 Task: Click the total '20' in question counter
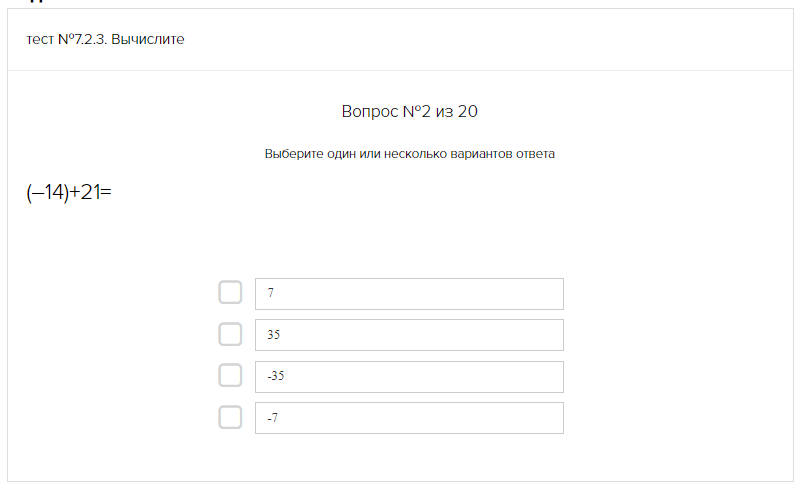point(467,111)
